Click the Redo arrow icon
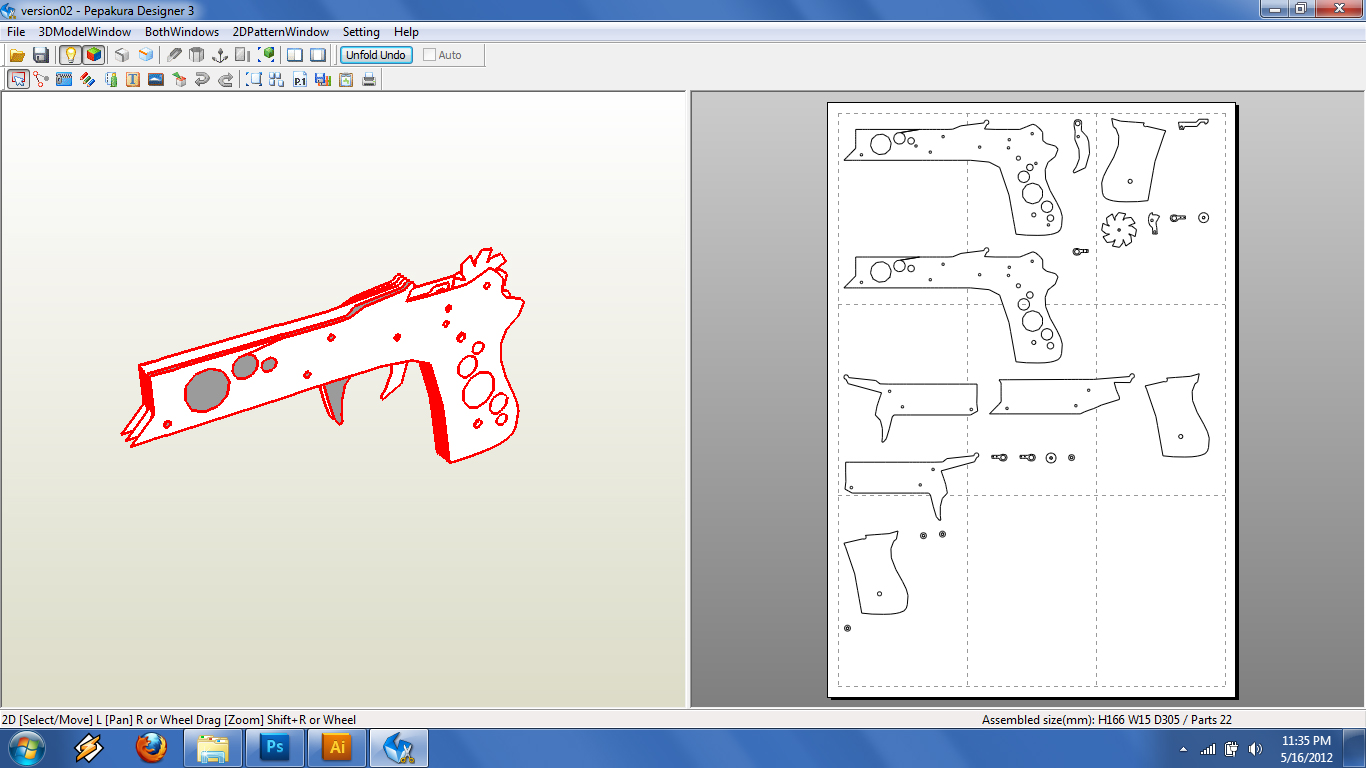1366x768 pixels. coord(225,79)
